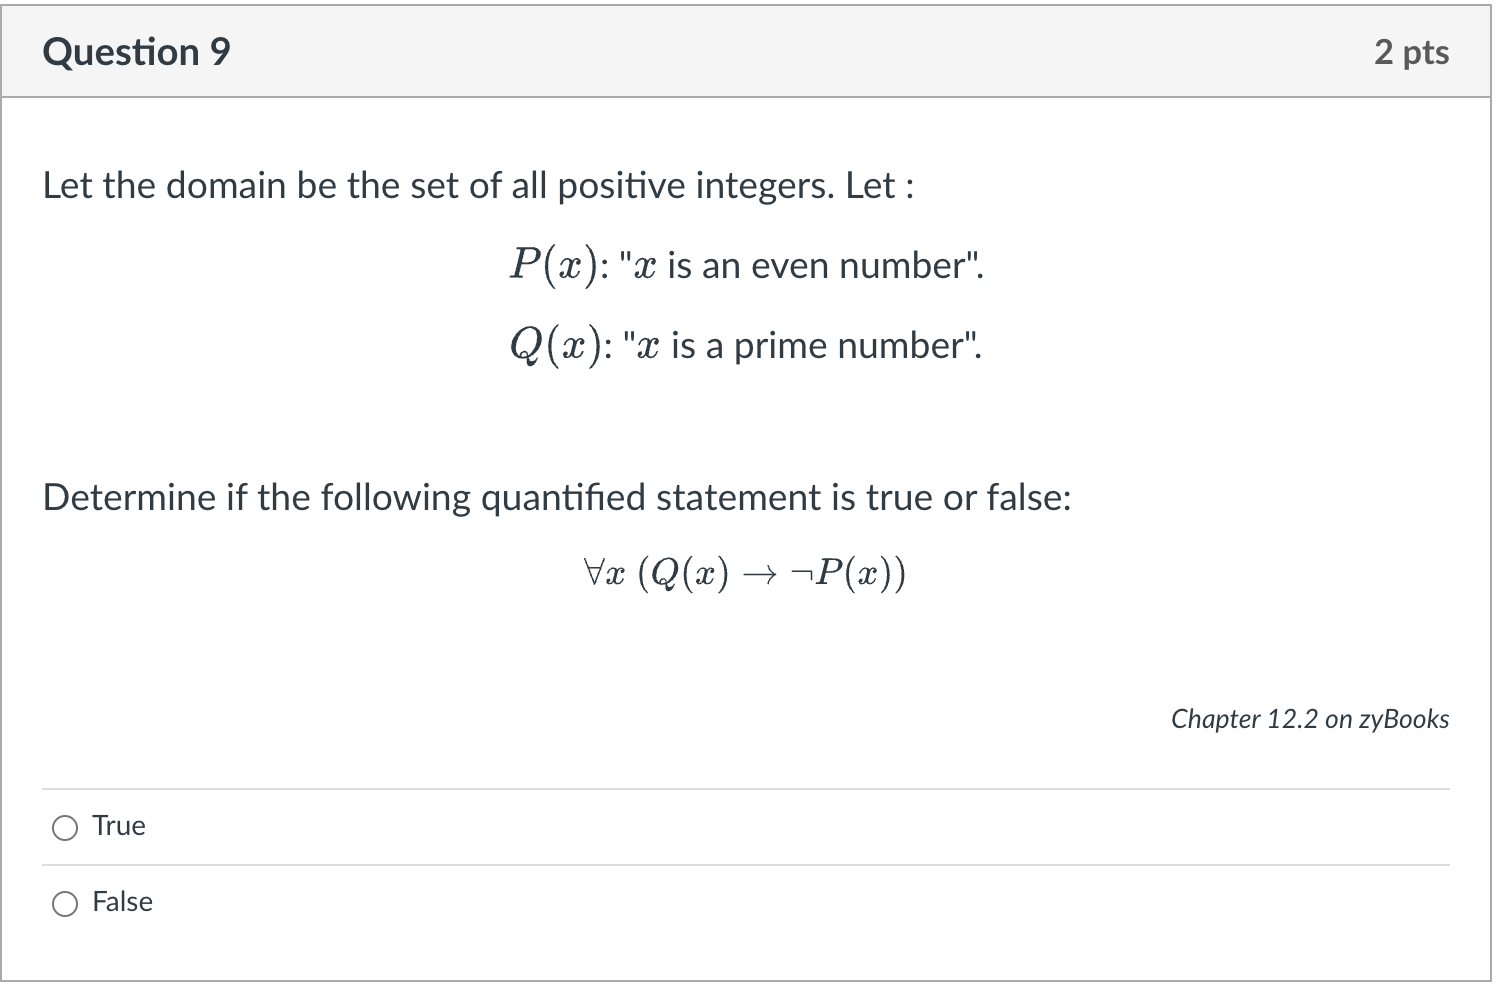Click the Question 9 header

tap(136, 51)
